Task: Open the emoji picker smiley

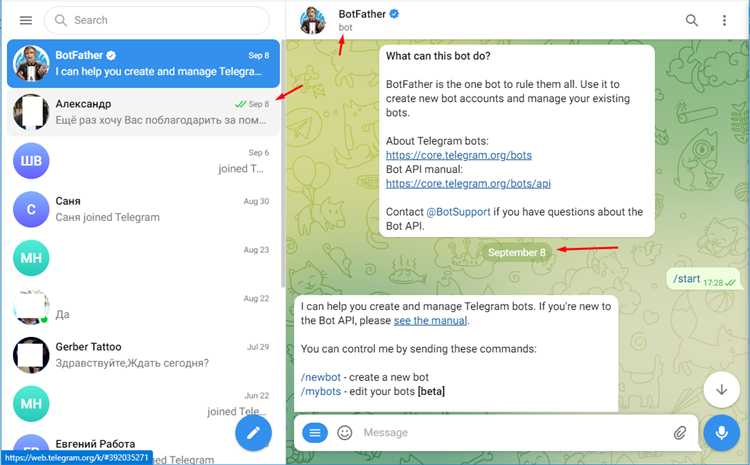Action: (344, 432)
